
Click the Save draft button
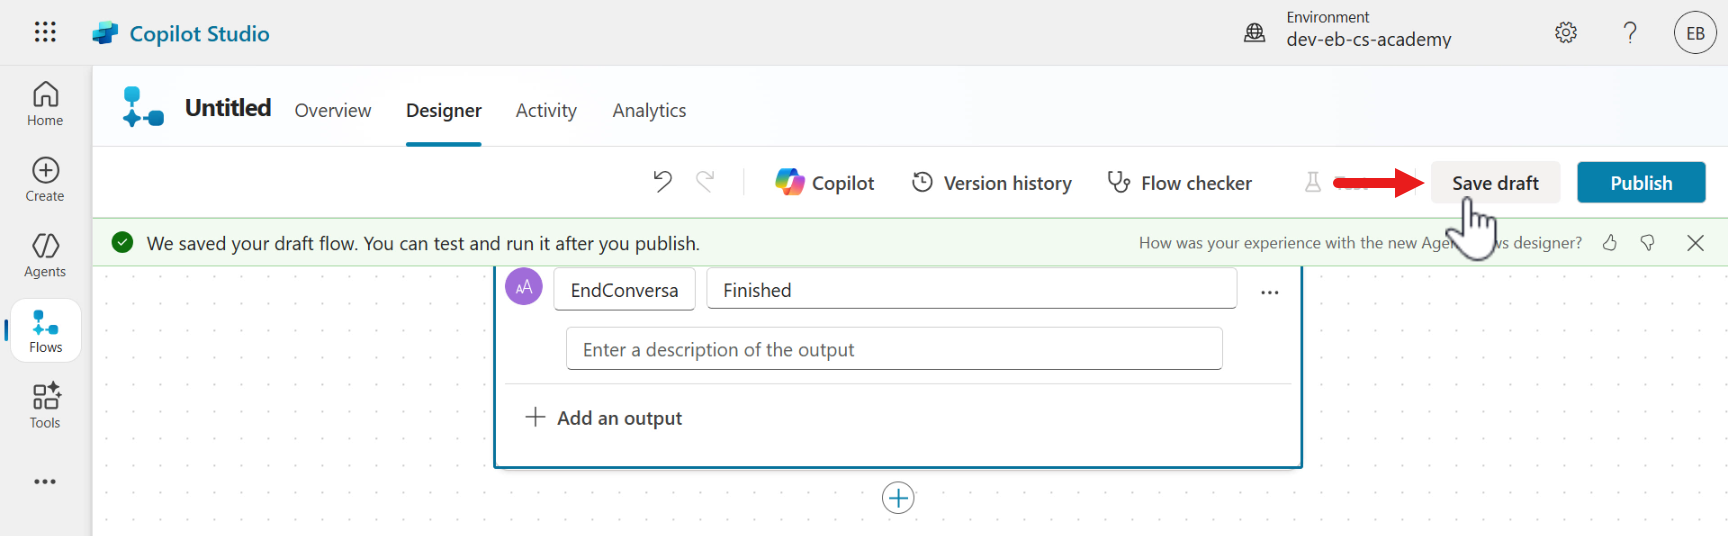pos(1494,183)
